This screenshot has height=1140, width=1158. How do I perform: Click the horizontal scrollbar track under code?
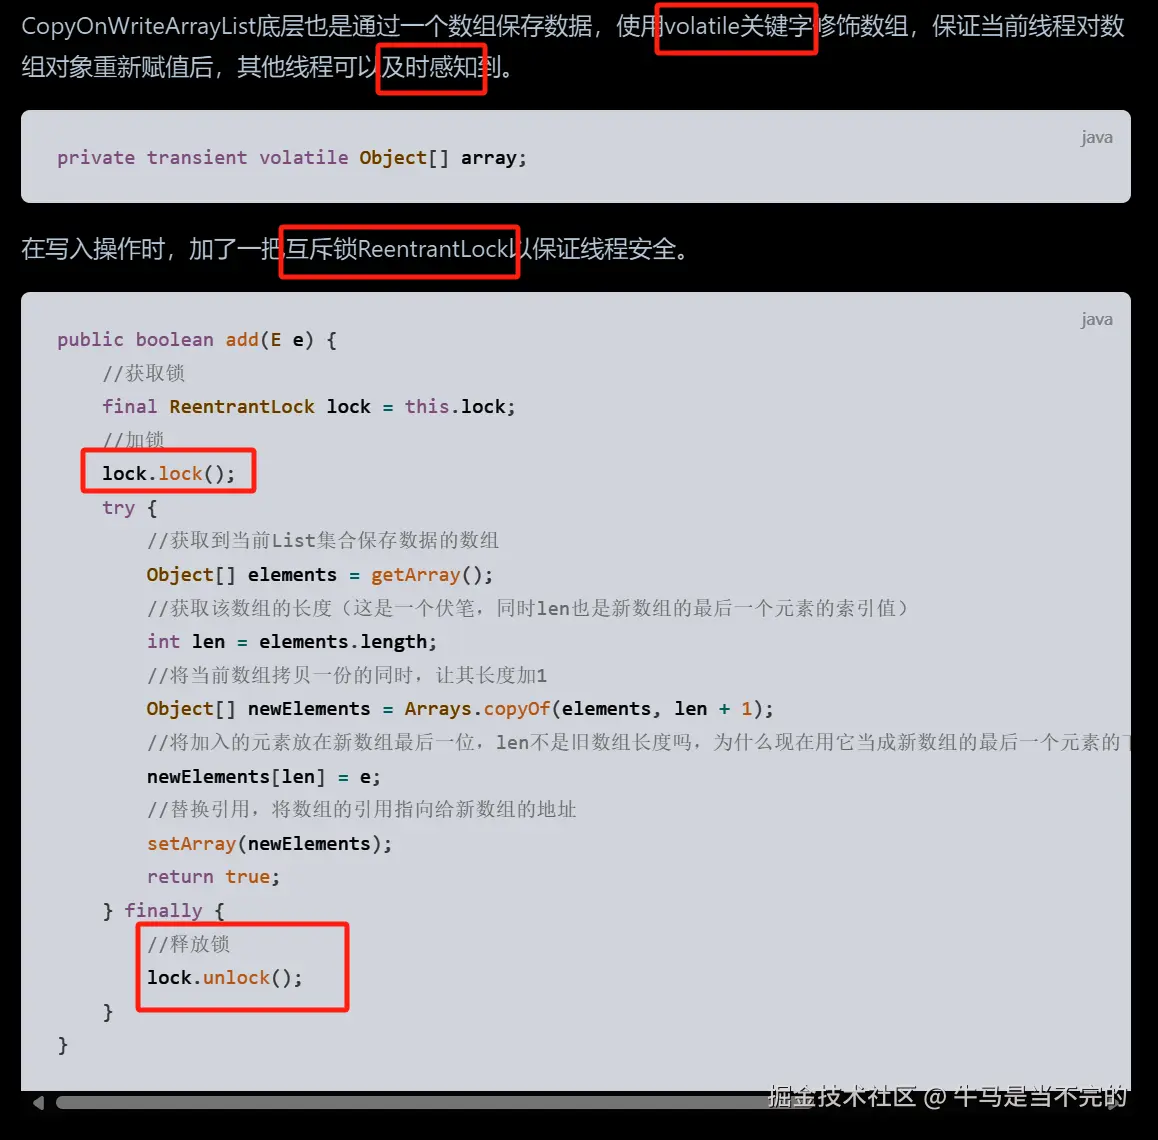coord(591,1102)
